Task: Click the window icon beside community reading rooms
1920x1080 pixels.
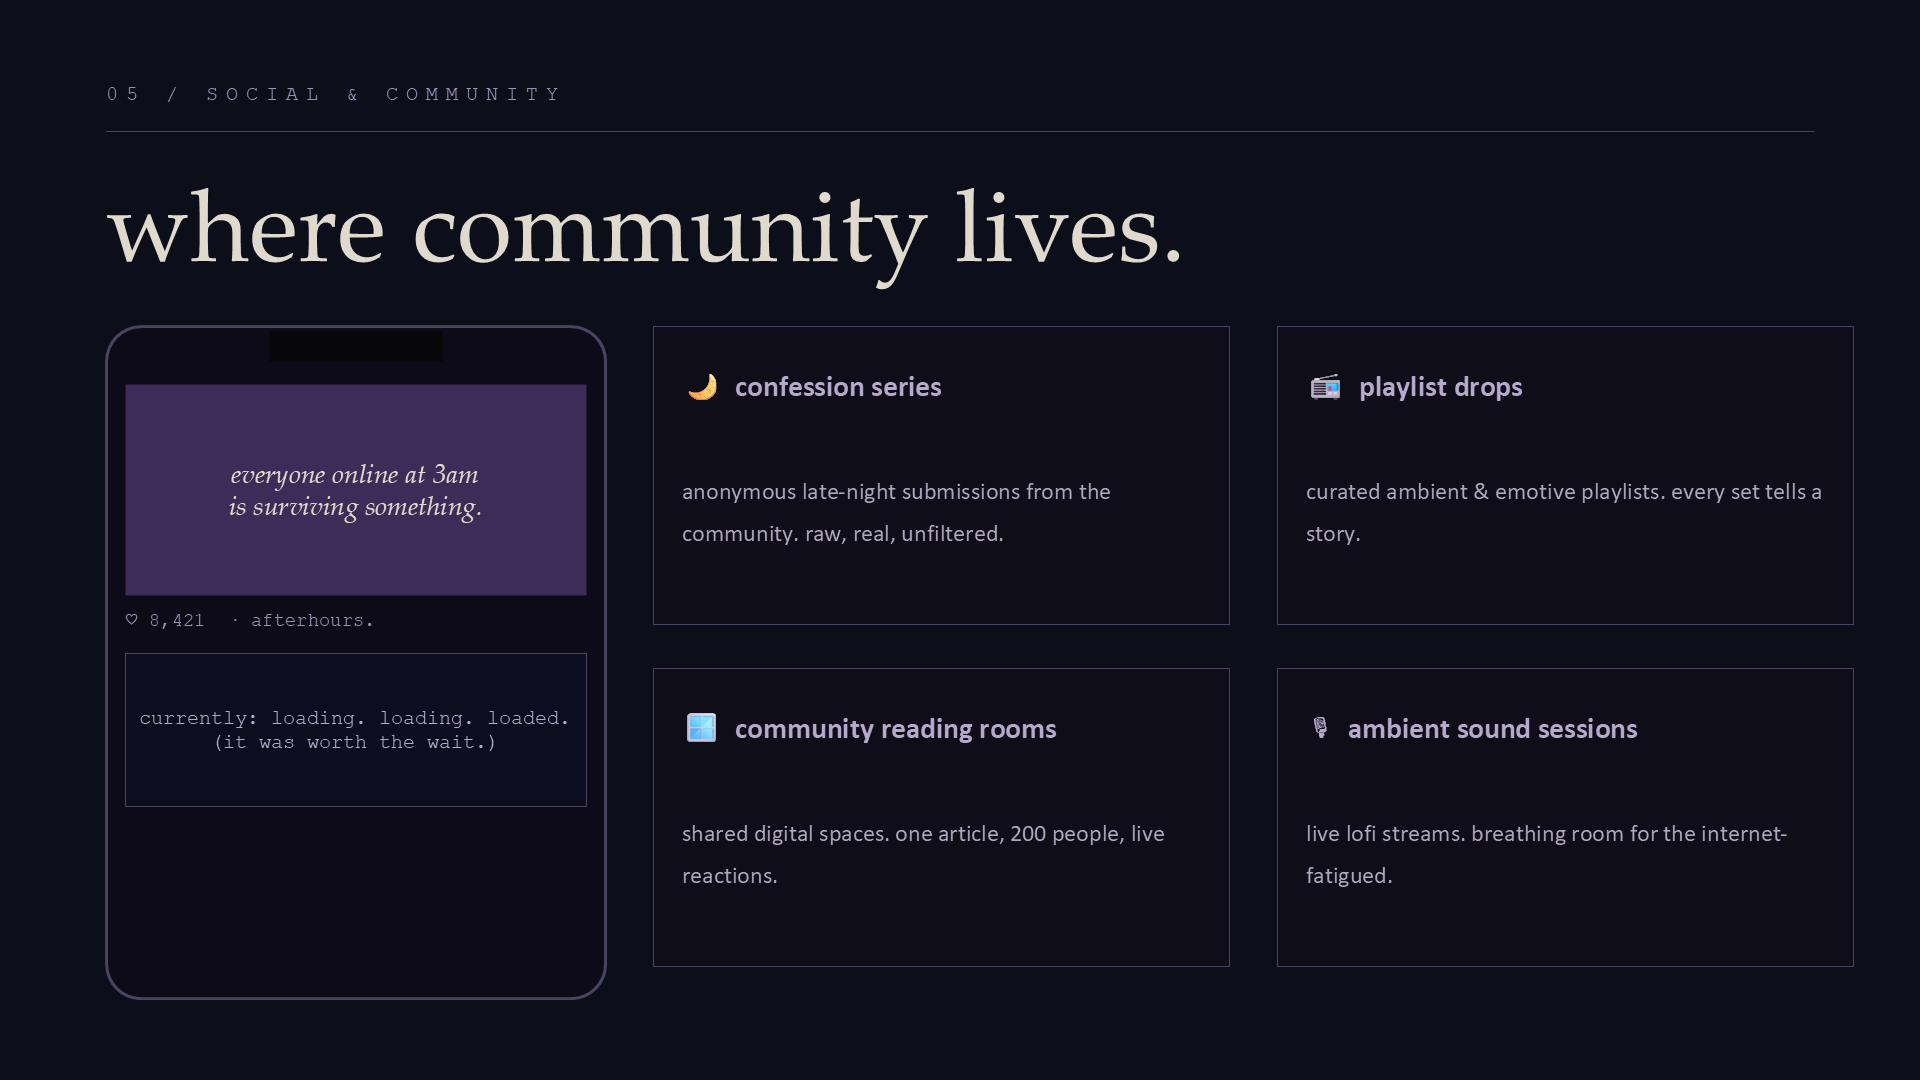Action: point(701,728)
